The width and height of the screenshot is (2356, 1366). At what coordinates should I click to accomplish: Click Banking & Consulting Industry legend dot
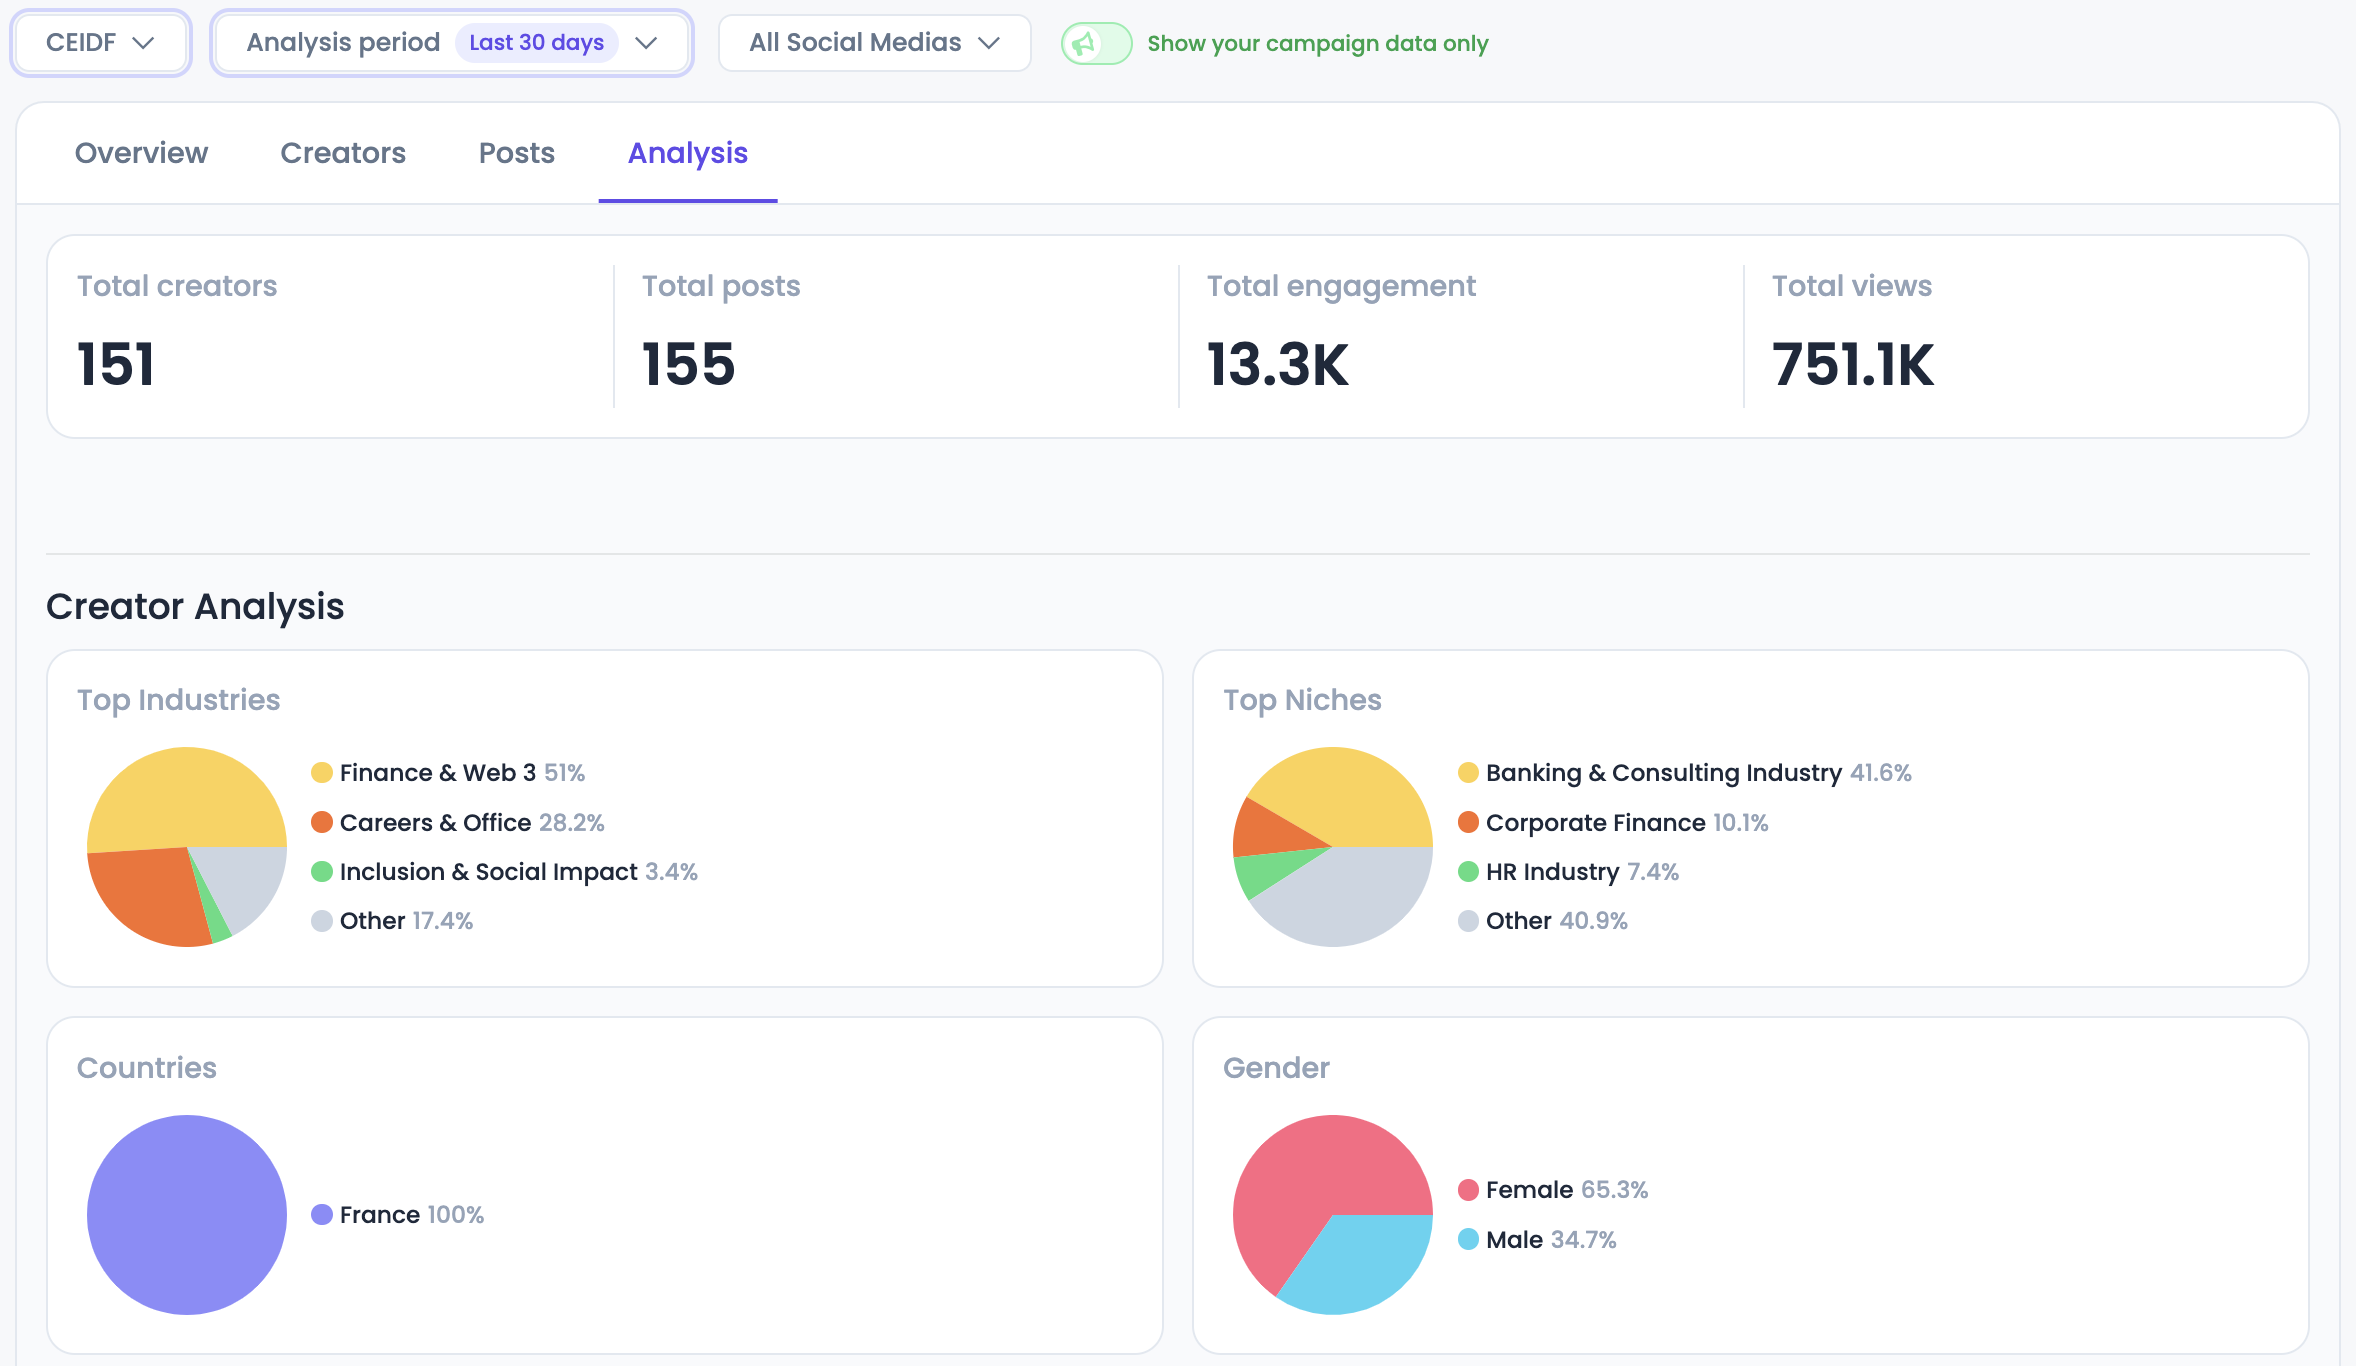click(1468, 773)
